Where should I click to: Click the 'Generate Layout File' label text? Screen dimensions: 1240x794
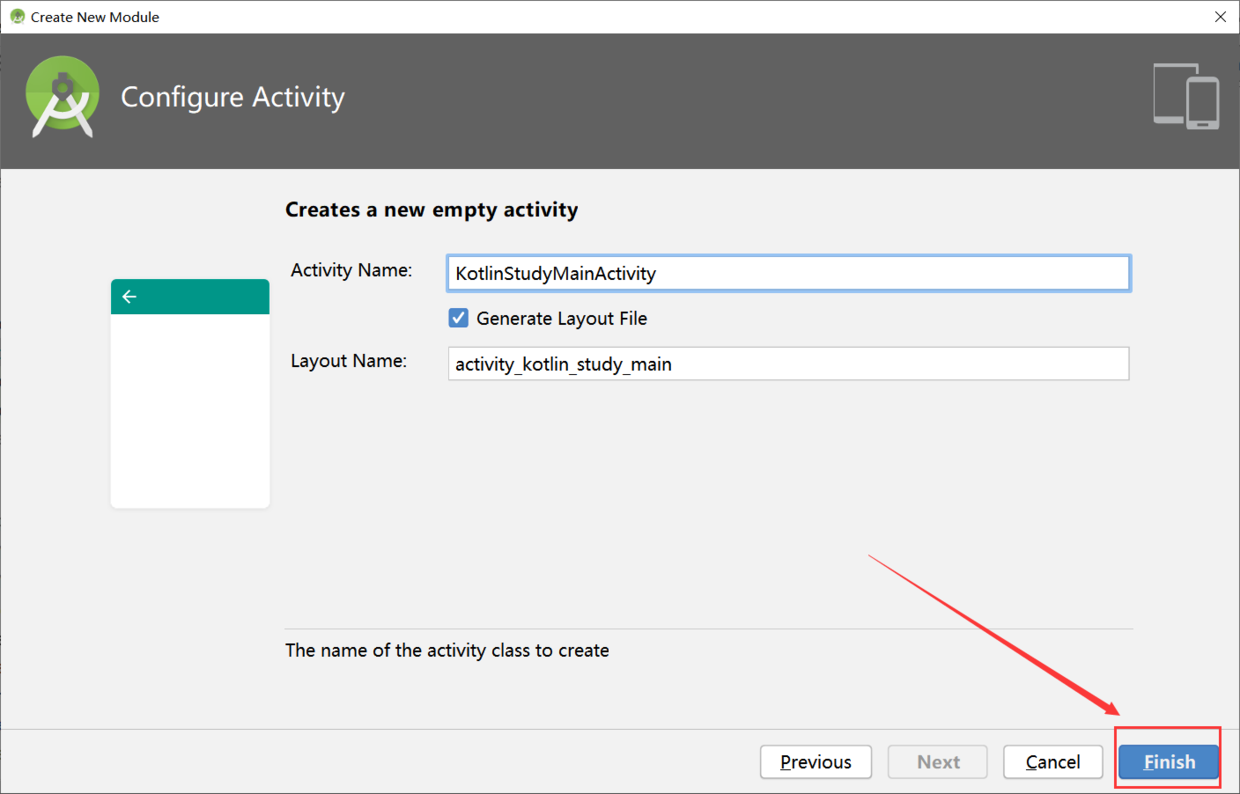[x=562, y=318]
